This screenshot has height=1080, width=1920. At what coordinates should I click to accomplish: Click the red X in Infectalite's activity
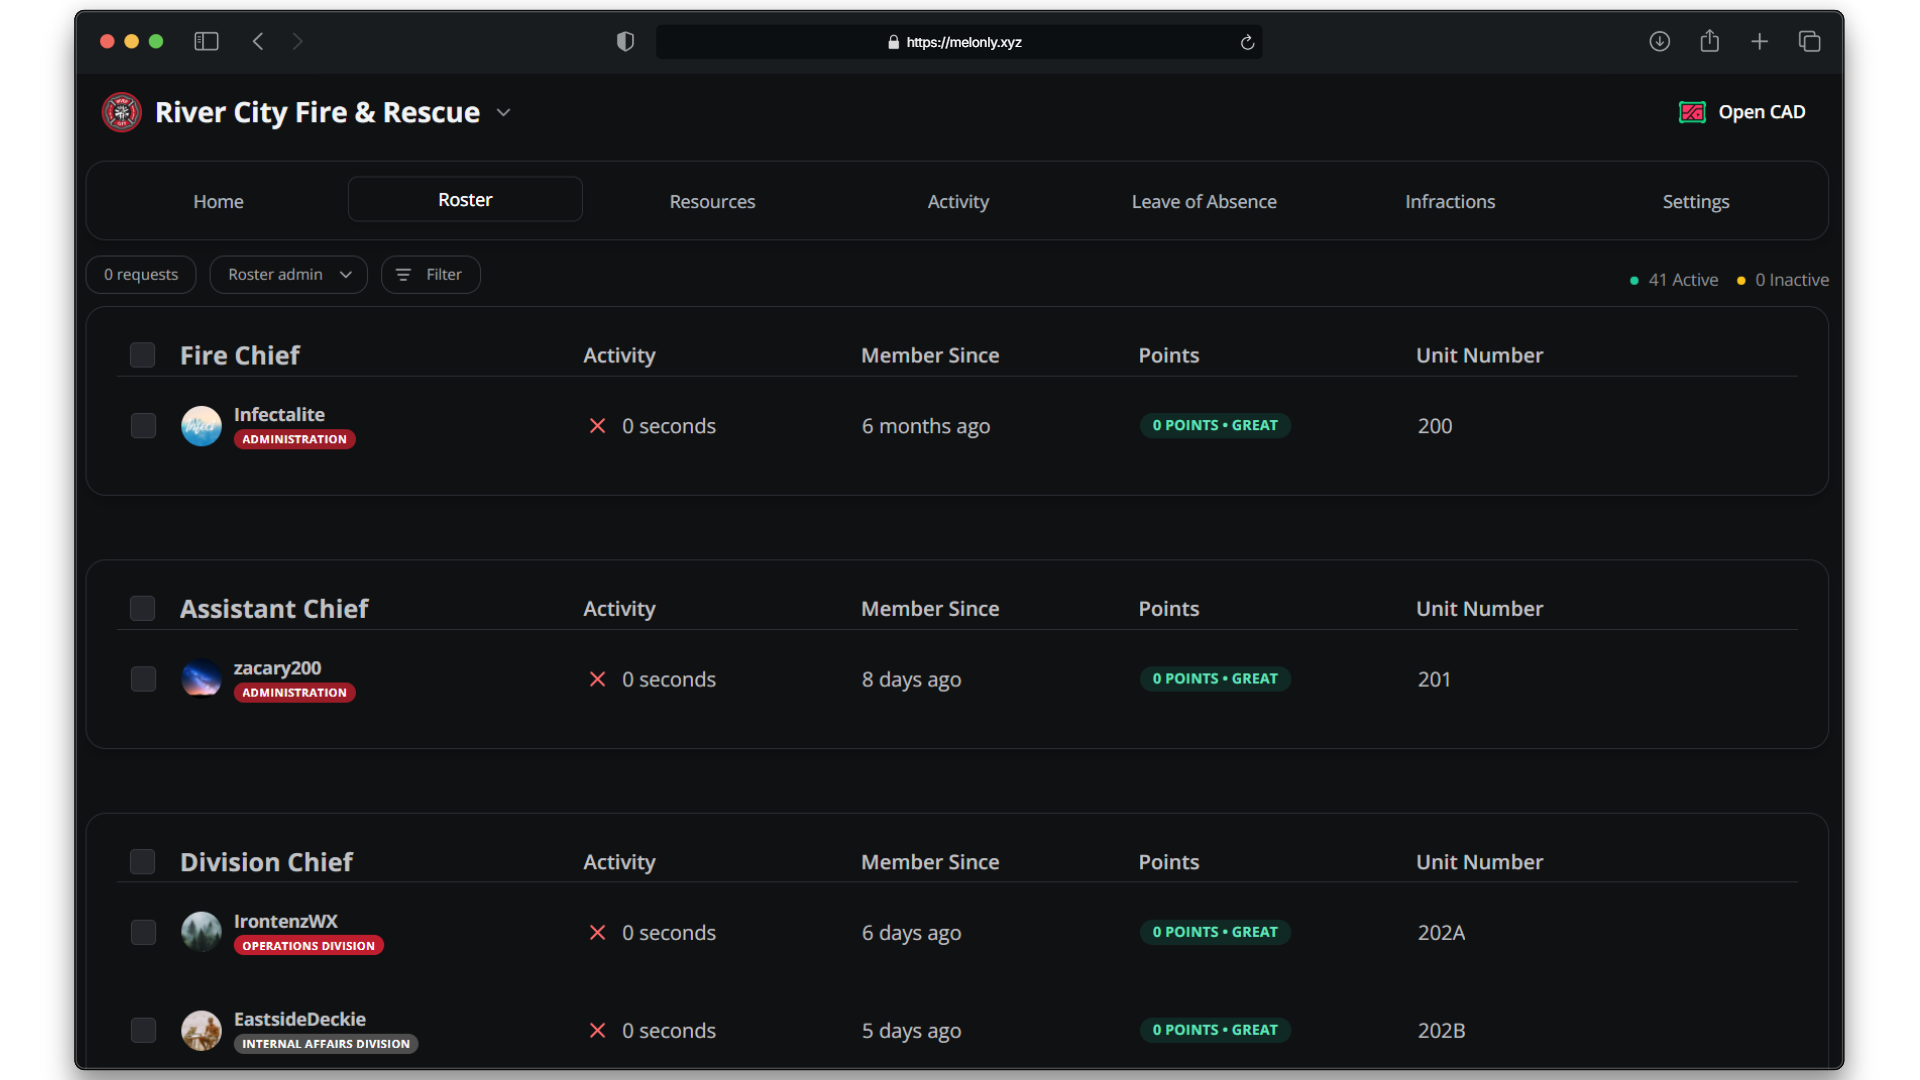coord(597,426)
